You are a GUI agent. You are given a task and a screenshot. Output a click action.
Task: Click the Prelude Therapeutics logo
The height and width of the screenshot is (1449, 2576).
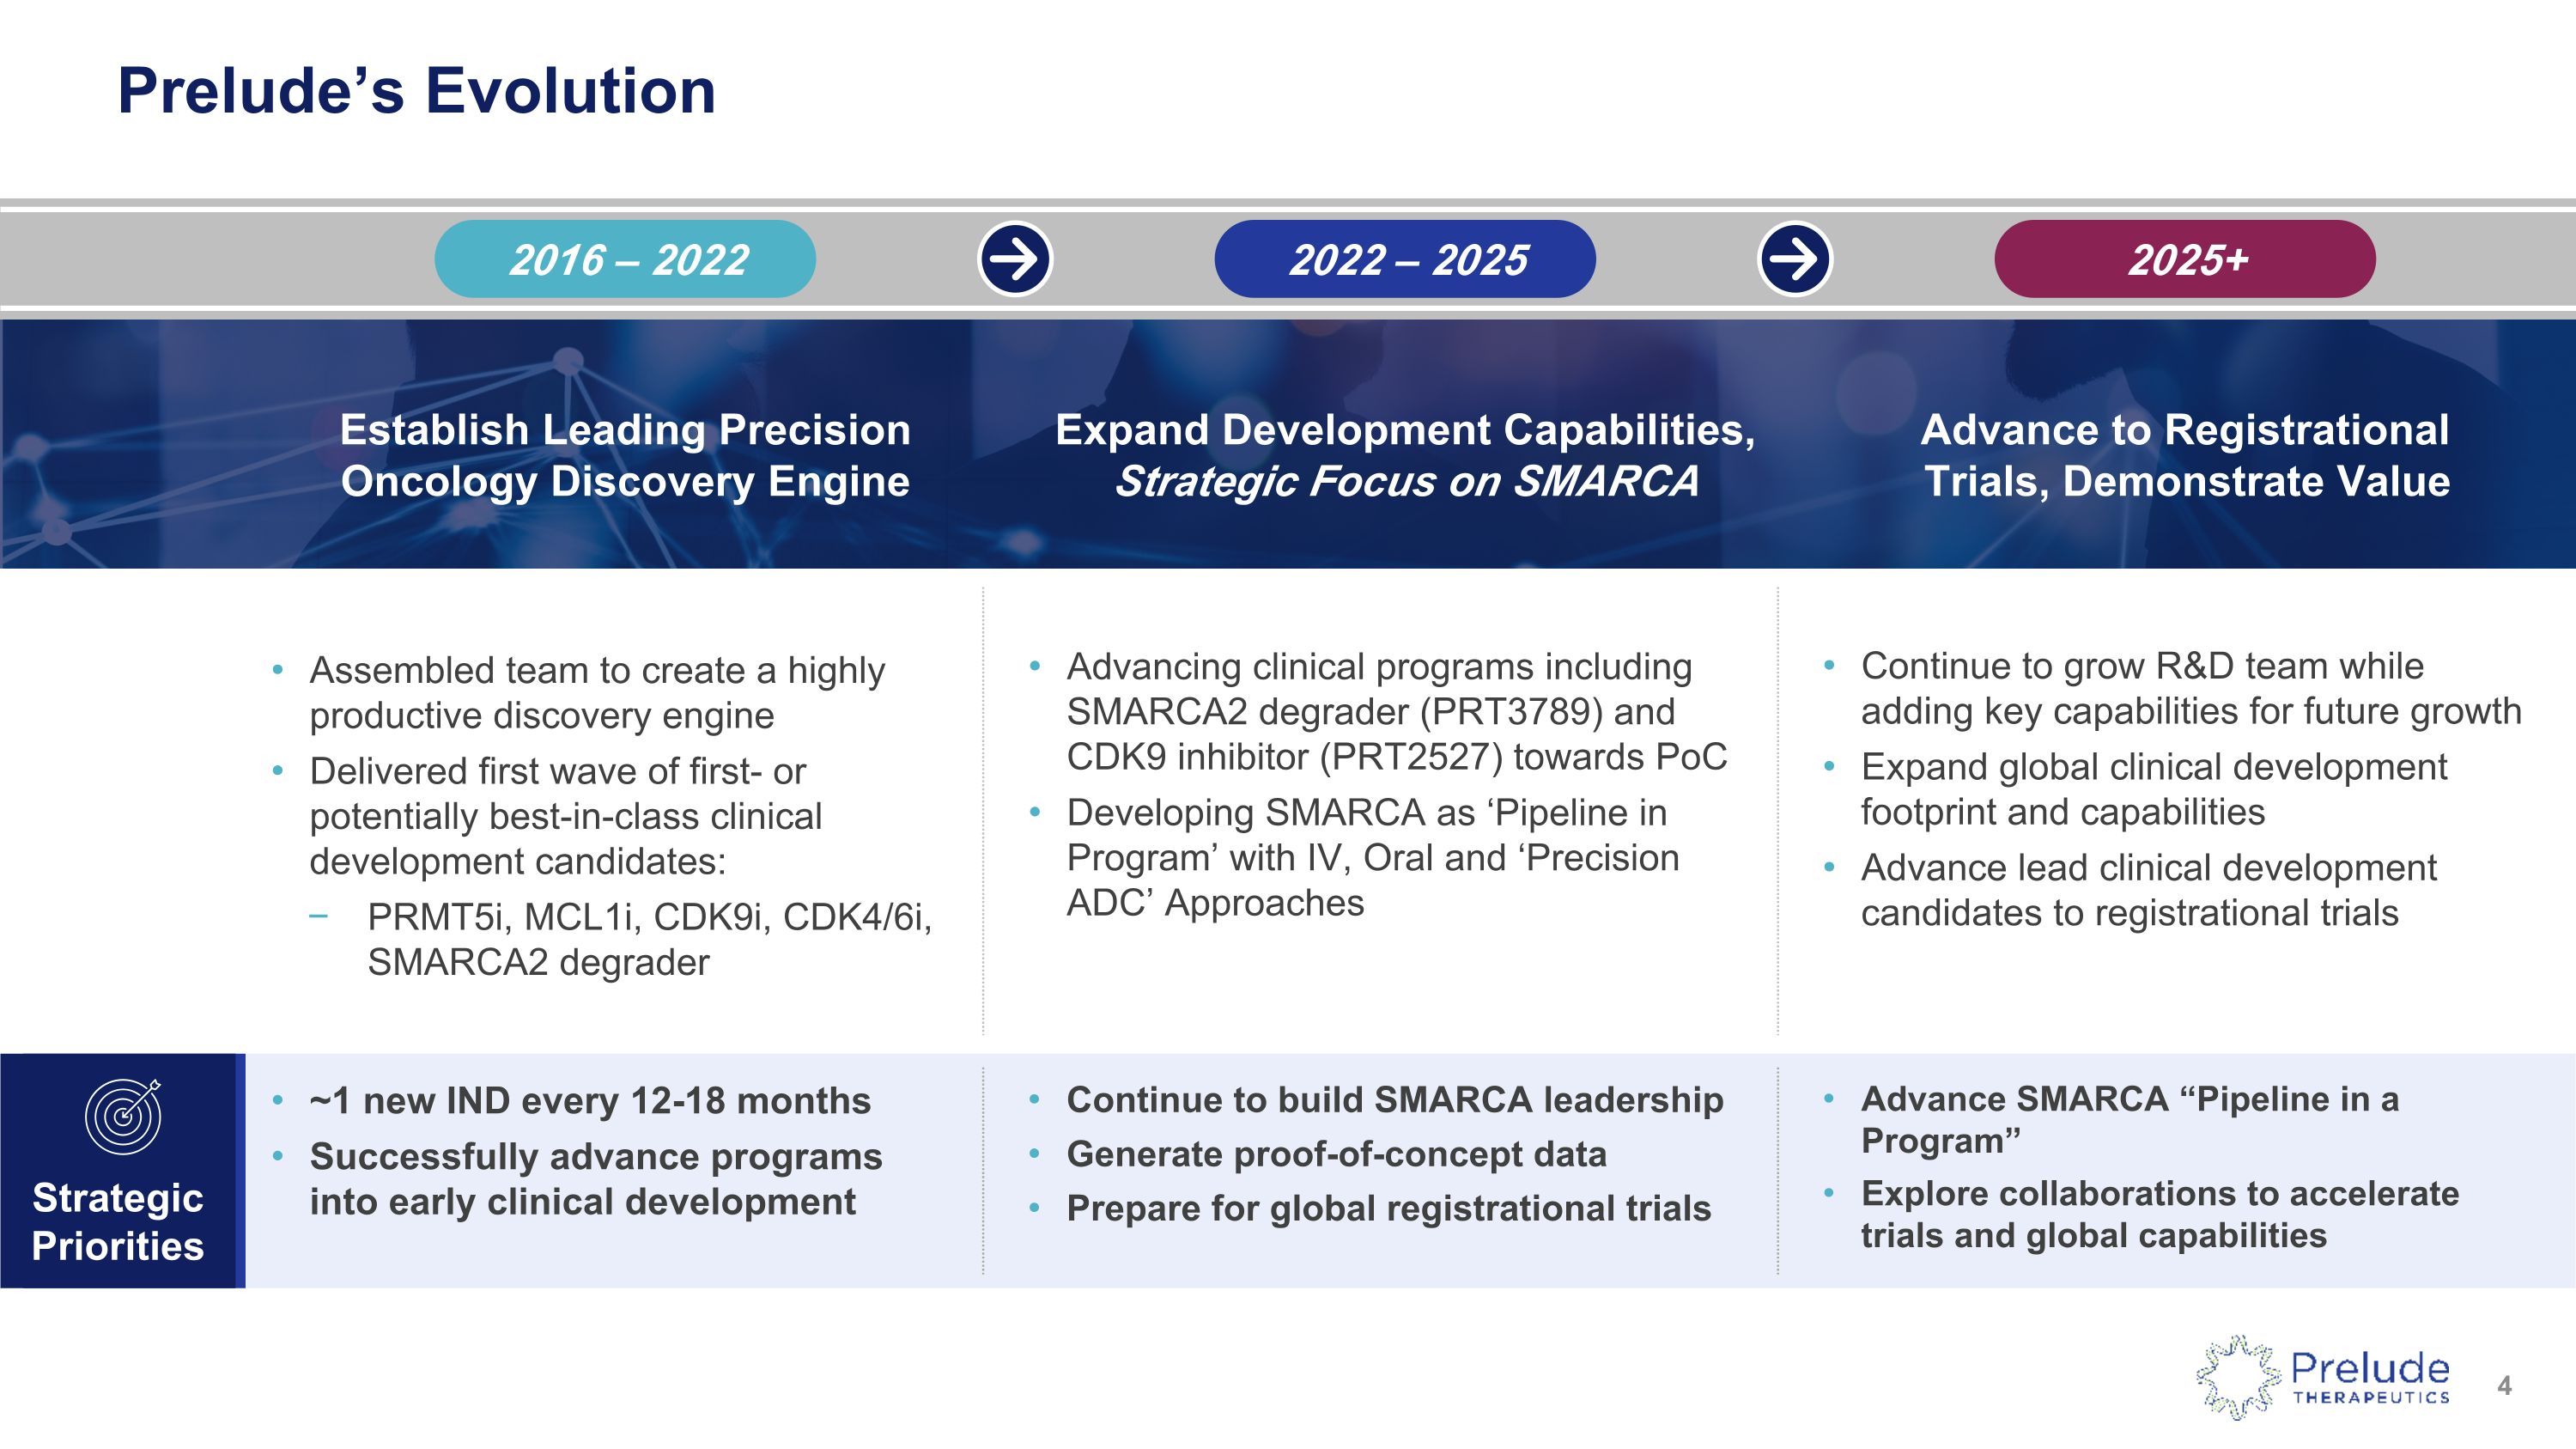click(2323, 1378)
